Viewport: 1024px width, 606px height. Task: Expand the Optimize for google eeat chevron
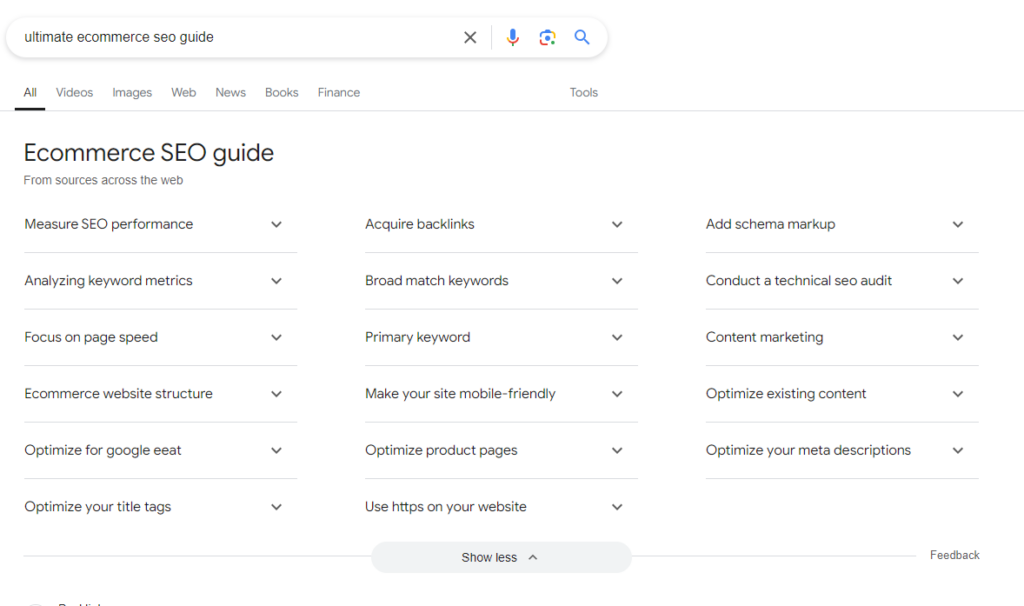(x=276, y=451)
